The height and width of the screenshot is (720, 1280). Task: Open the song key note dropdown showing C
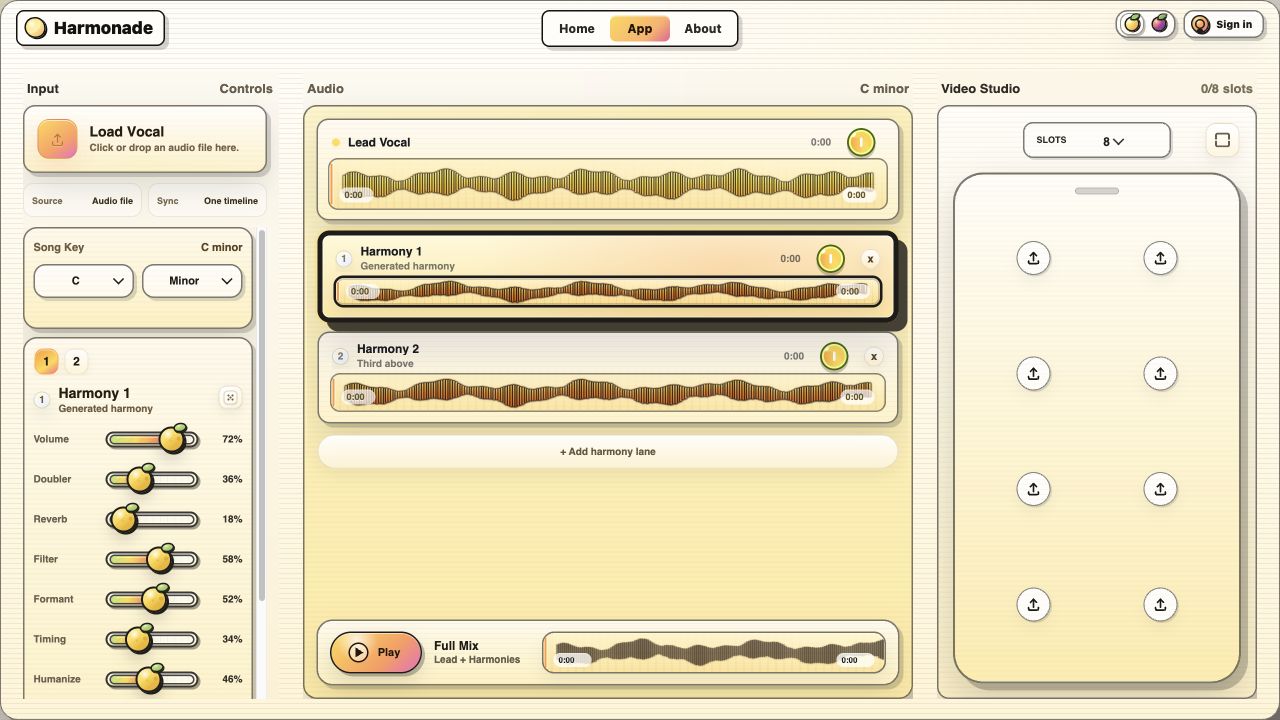point(84,281)
